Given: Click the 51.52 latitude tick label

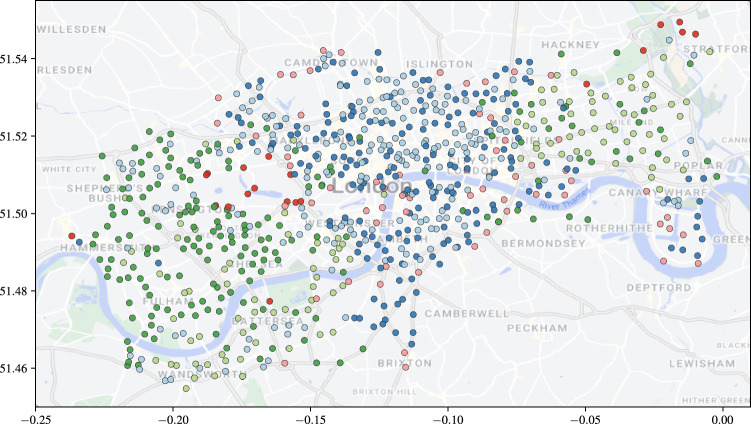Looking at the screenshot, I should tap(15, 137).
